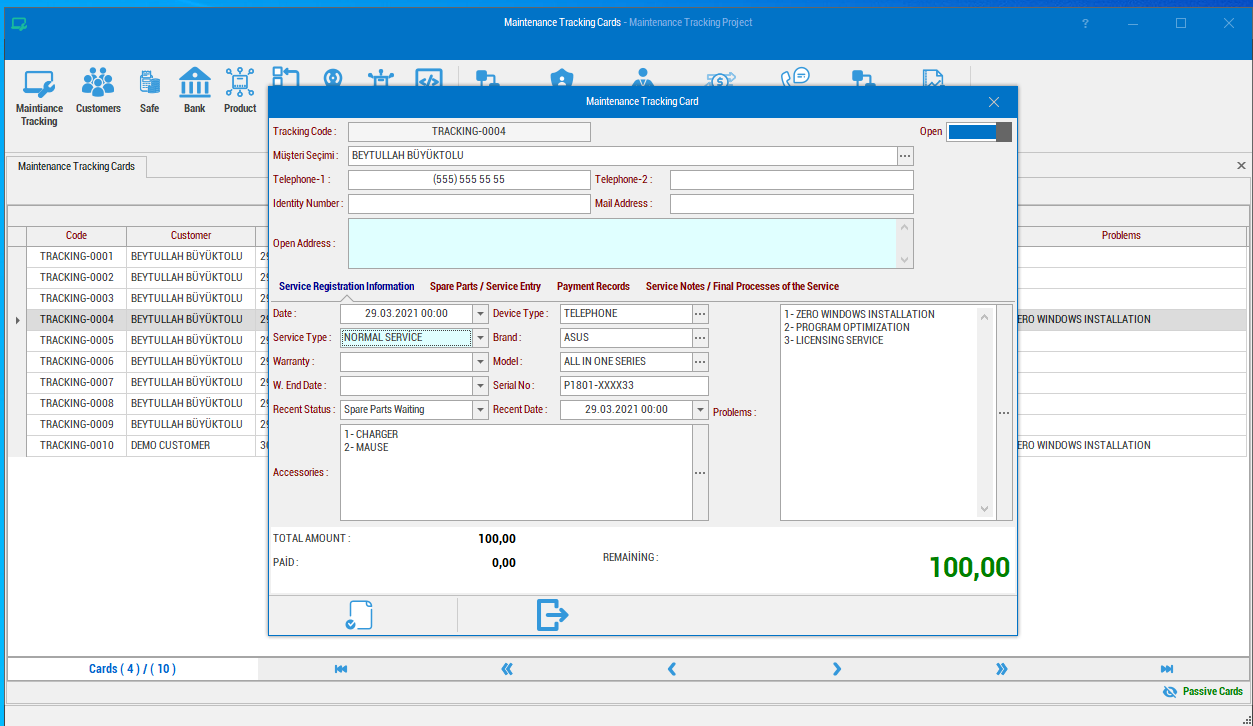Go to last record navigation icon
1253x726 pixels.
pos(1166,669)
